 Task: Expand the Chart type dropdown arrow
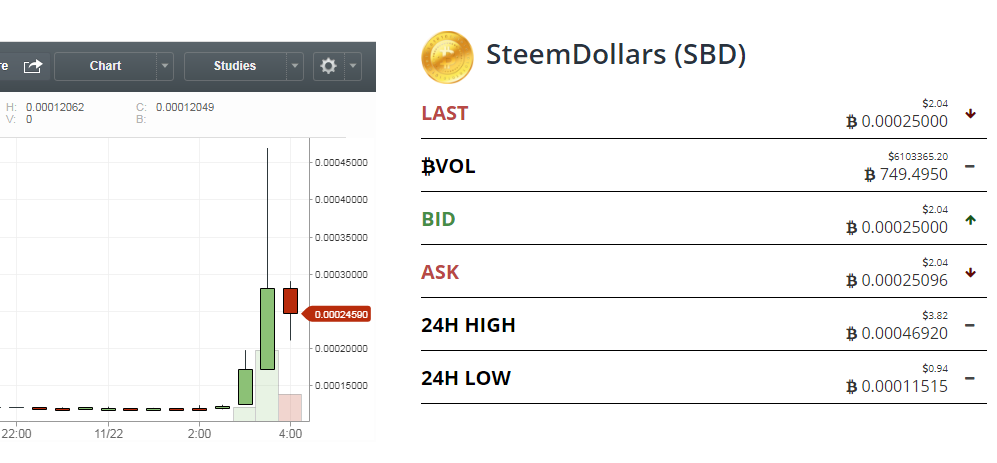coord(165,66)
